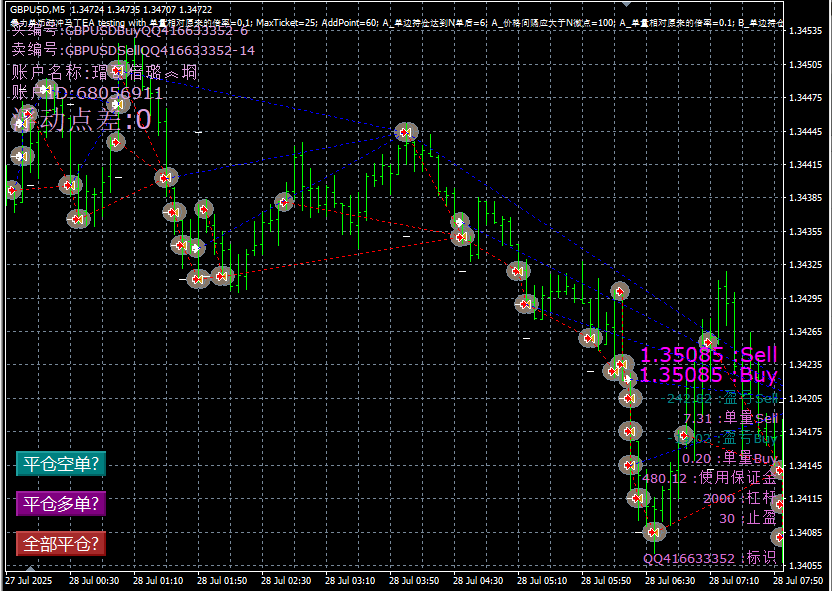Click the trade arrow at the 04:30 pullback
Image resolution: width=832 pixels, height=591 pixels.
pos(461,237)
